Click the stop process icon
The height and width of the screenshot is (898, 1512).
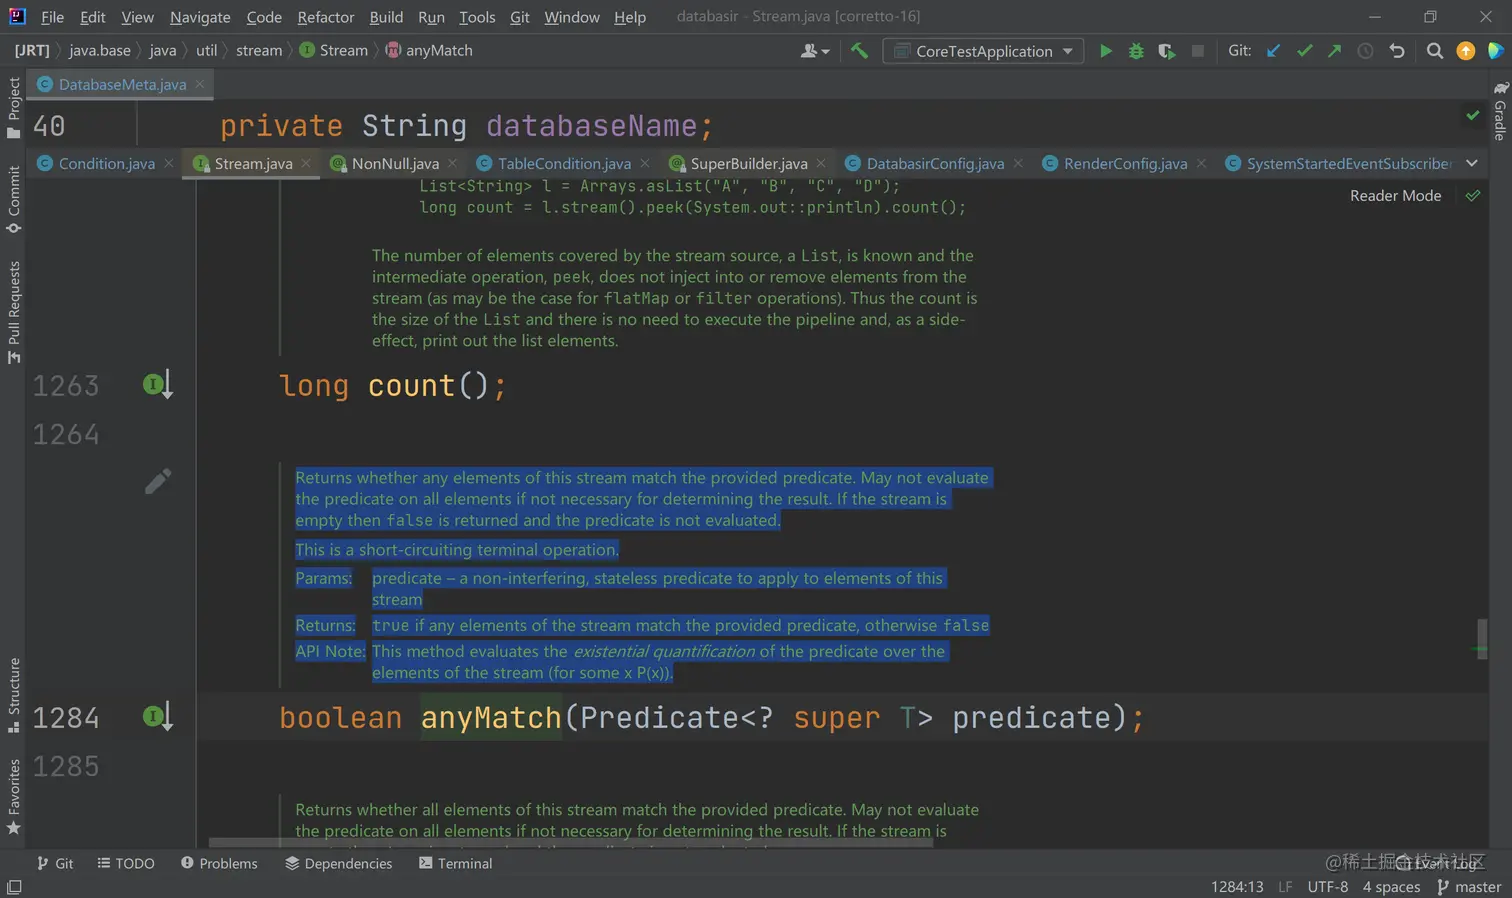pyautogui.click(x=1197, y=51)
